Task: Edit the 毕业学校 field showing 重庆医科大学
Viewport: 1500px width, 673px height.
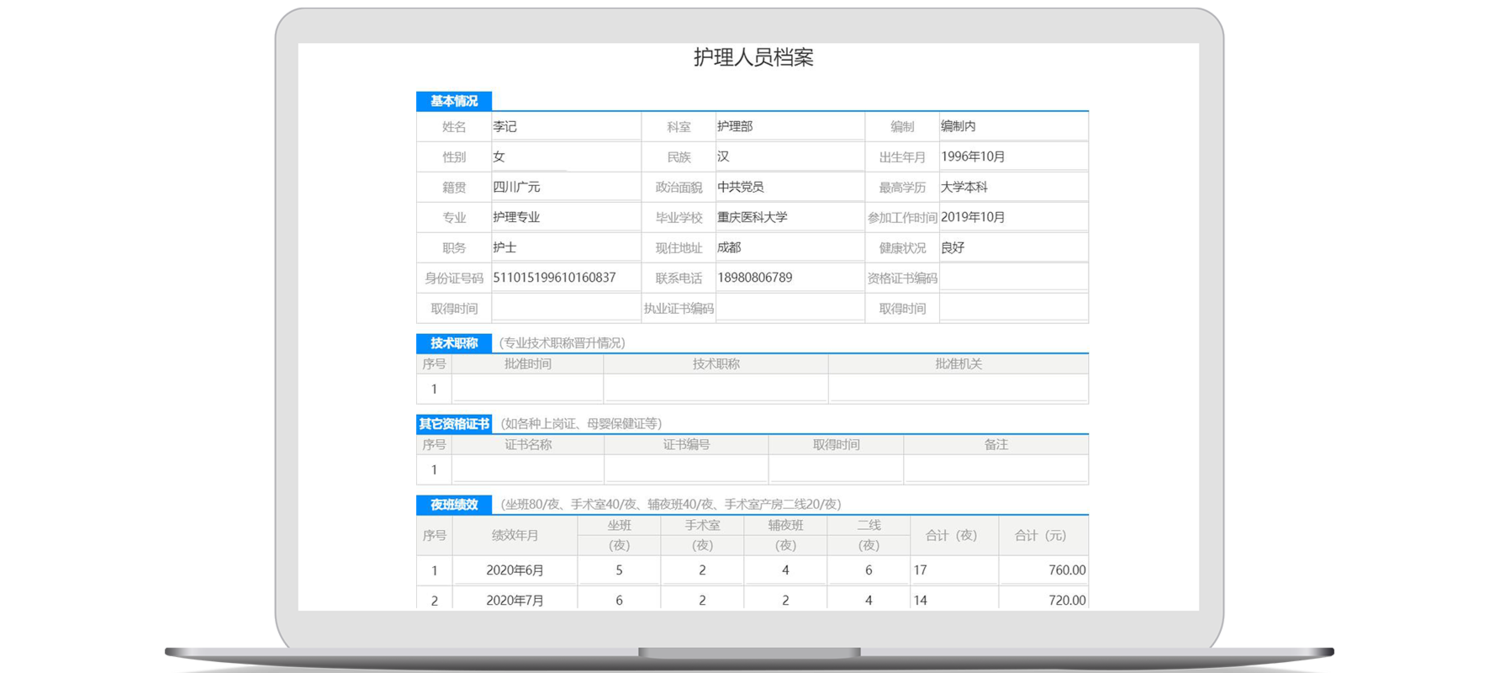Action: point(789,217)
